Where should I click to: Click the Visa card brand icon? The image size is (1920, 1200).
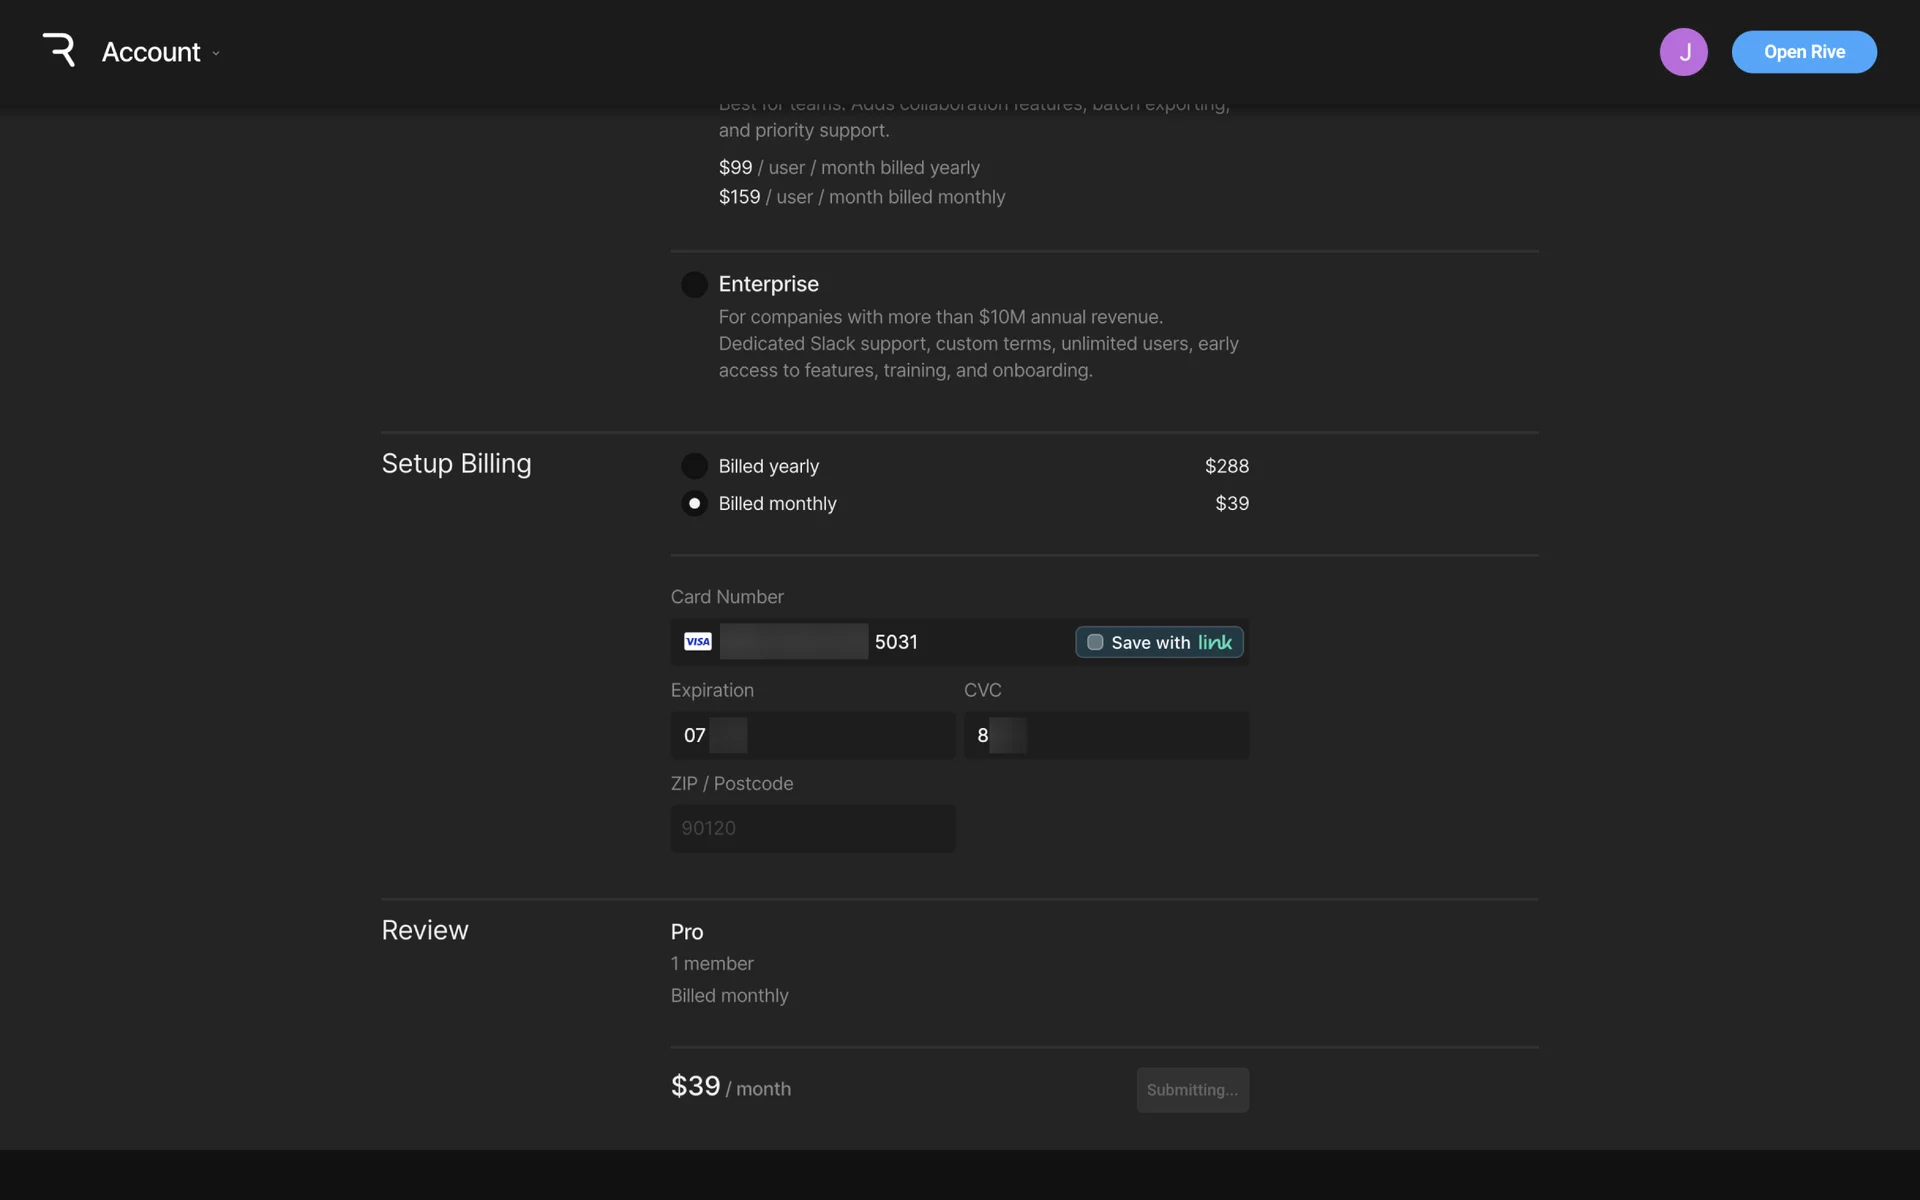click(697, 642)
